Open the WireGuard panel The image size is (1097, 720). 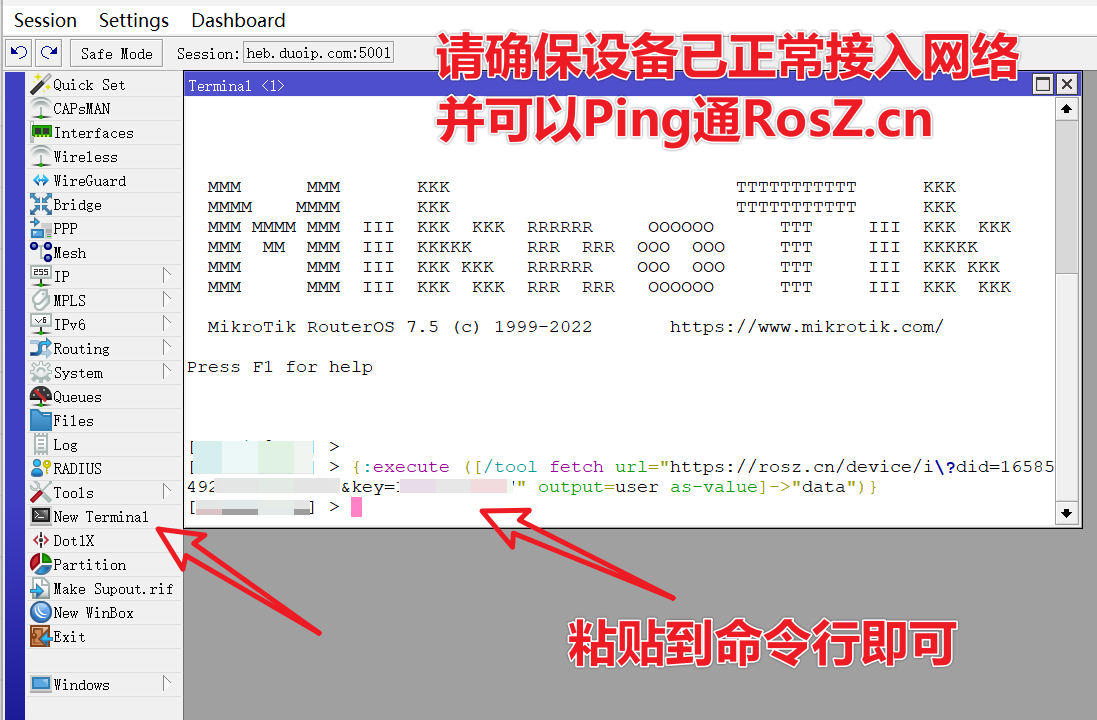pos(78,180)
